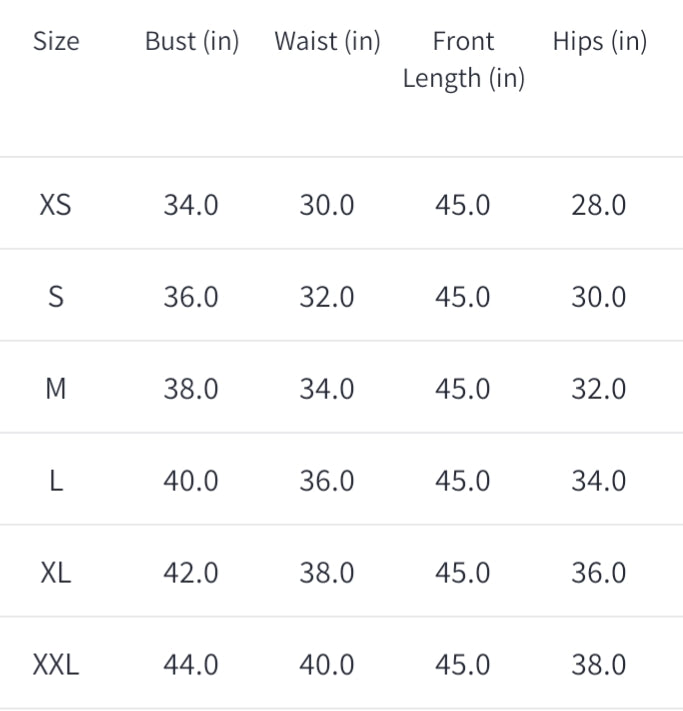Click the 45.0 front length for XXL
This screenshot has height=711, width=683.
pos(463,665)
